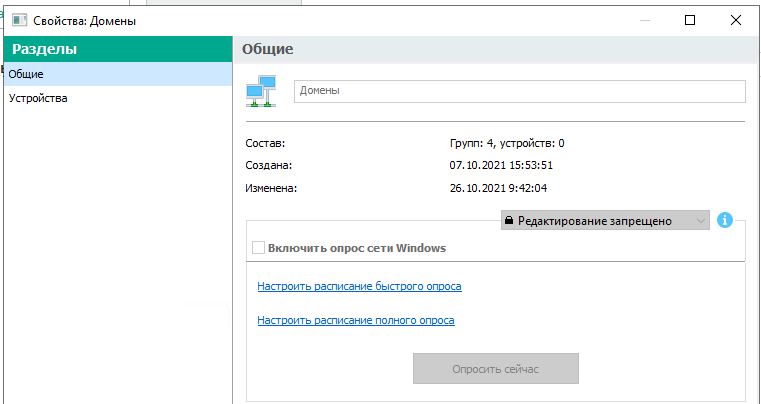The height and width of the screenshot is (404, 761).
Task: Open 'Настроить расписание полного опроса' link
Action: click(356, 320)
